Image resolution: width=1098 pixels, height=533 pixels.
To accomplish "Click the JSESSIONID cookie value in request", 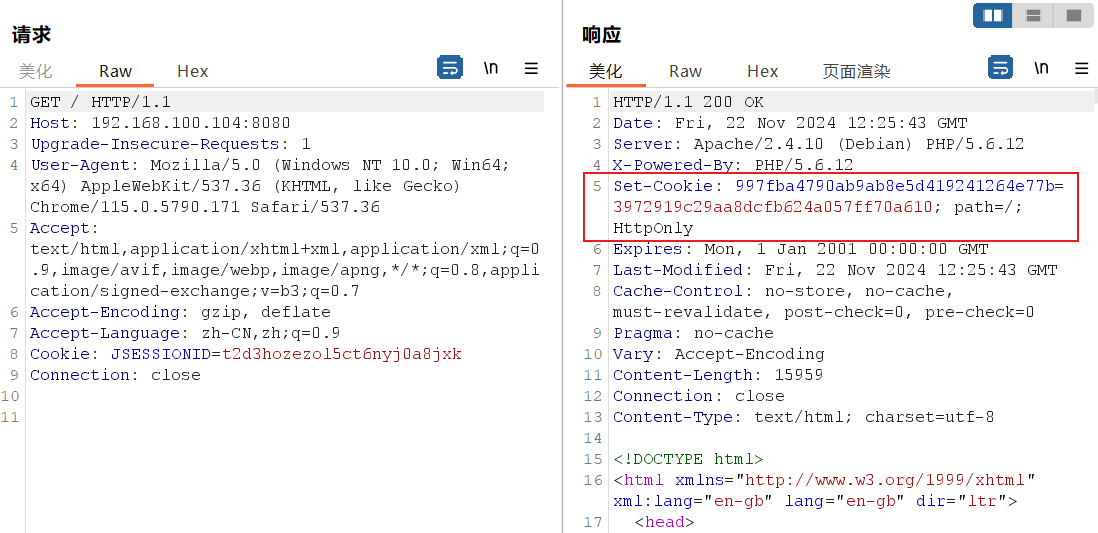I will click(341, 354).
